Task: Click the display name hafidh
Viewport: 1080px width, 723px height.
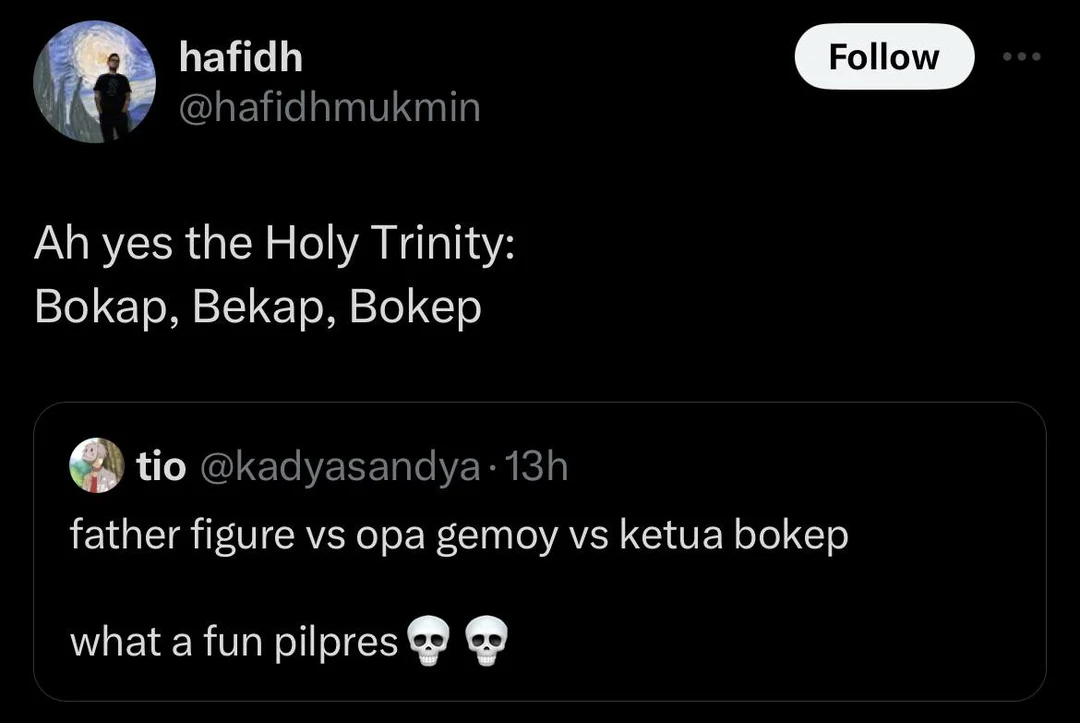Action: tap(240, 57)
